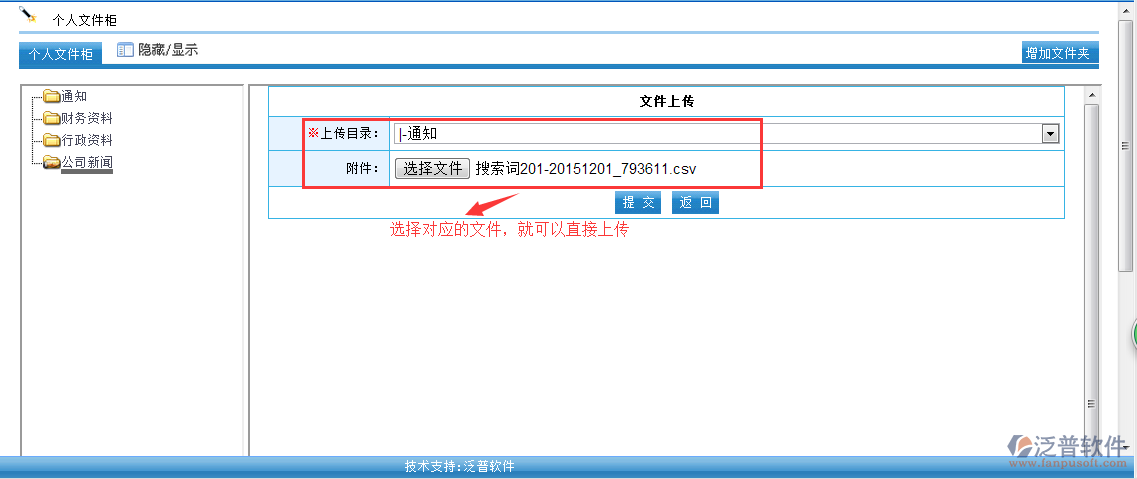
Task: Click the 技术支持:泛普软件 footer text
Action: 460,466
